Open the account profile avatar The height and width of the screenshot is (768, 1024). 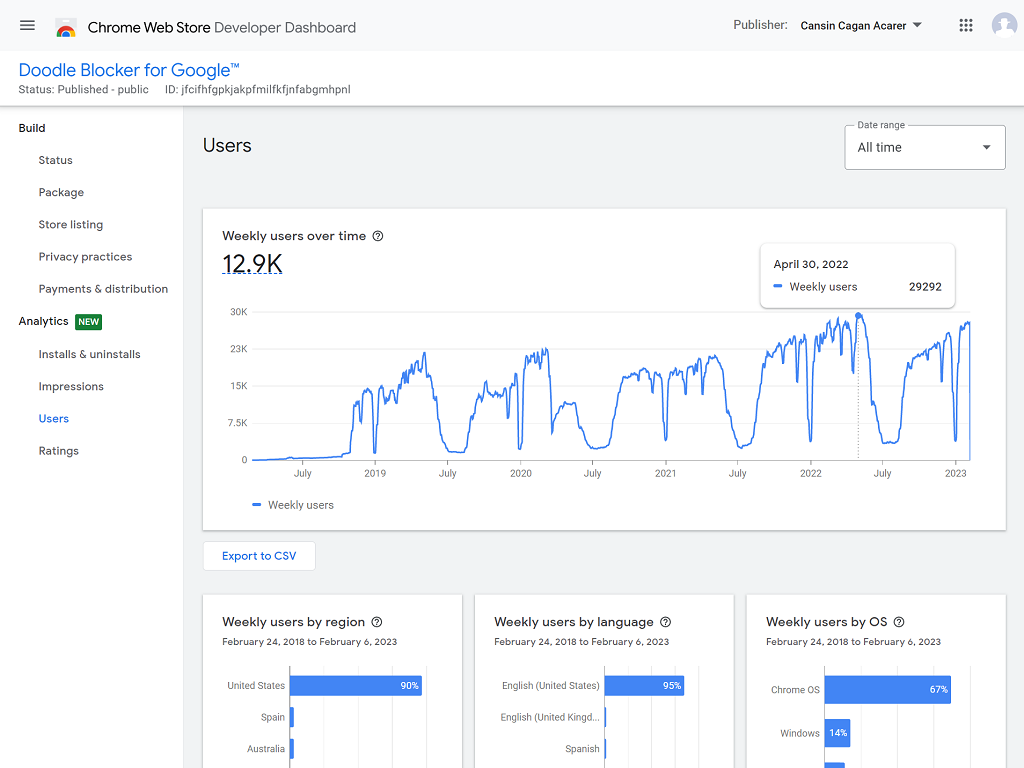click(x=1004, y=26)
